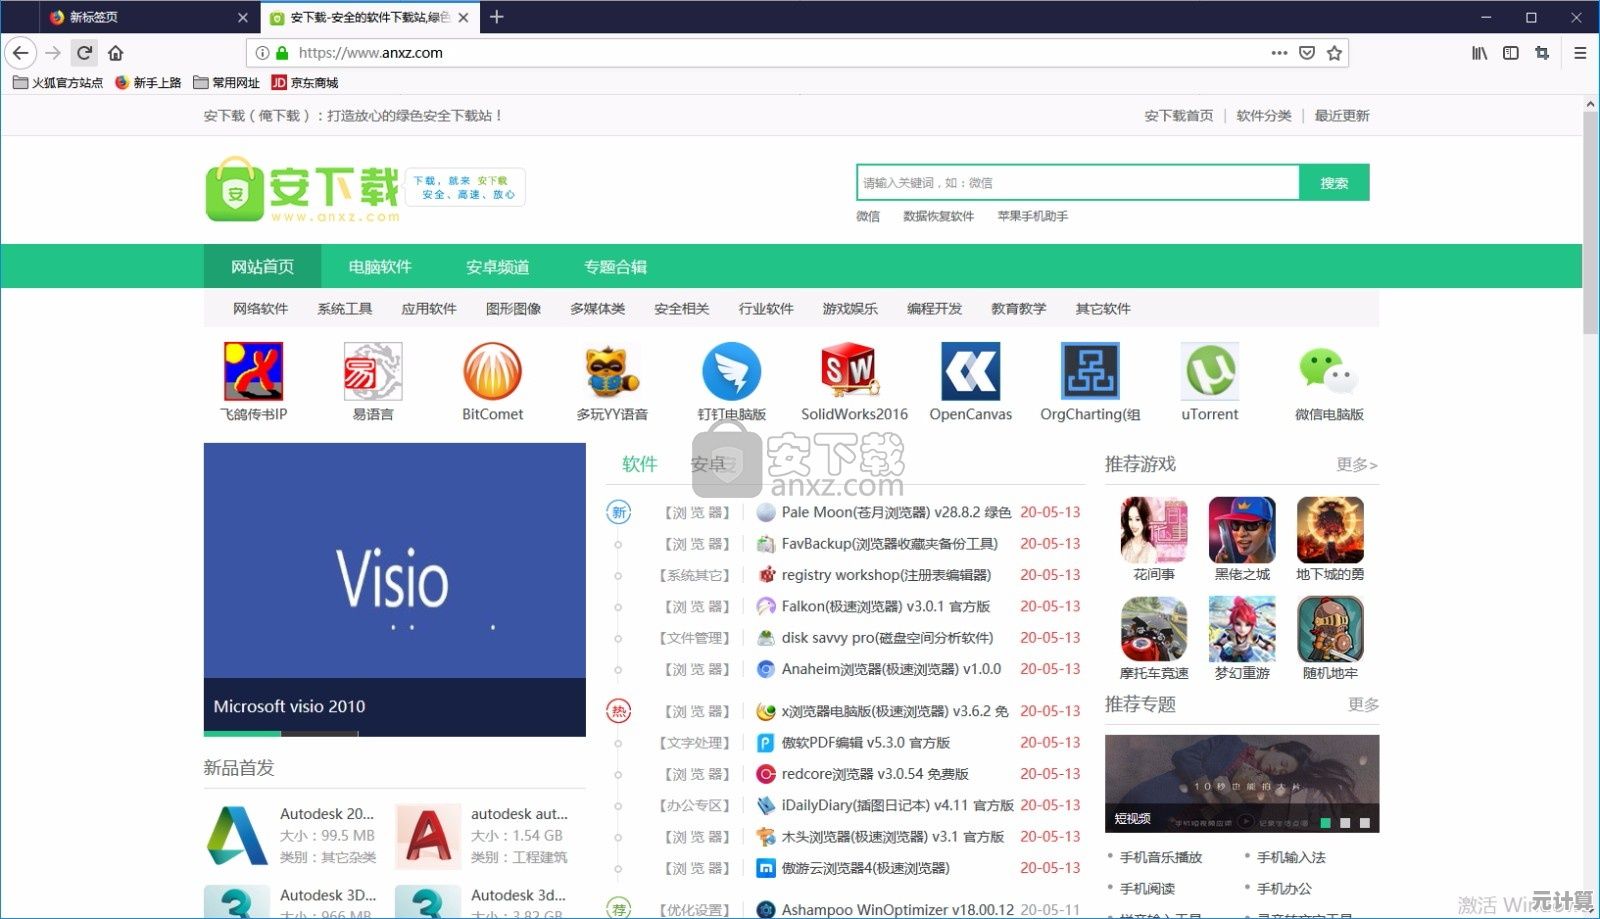The width and height of the screenshot is (1600, 919).
Task: Open the 火狐官方站点 bookmarks folder
Action: point(58,83)
